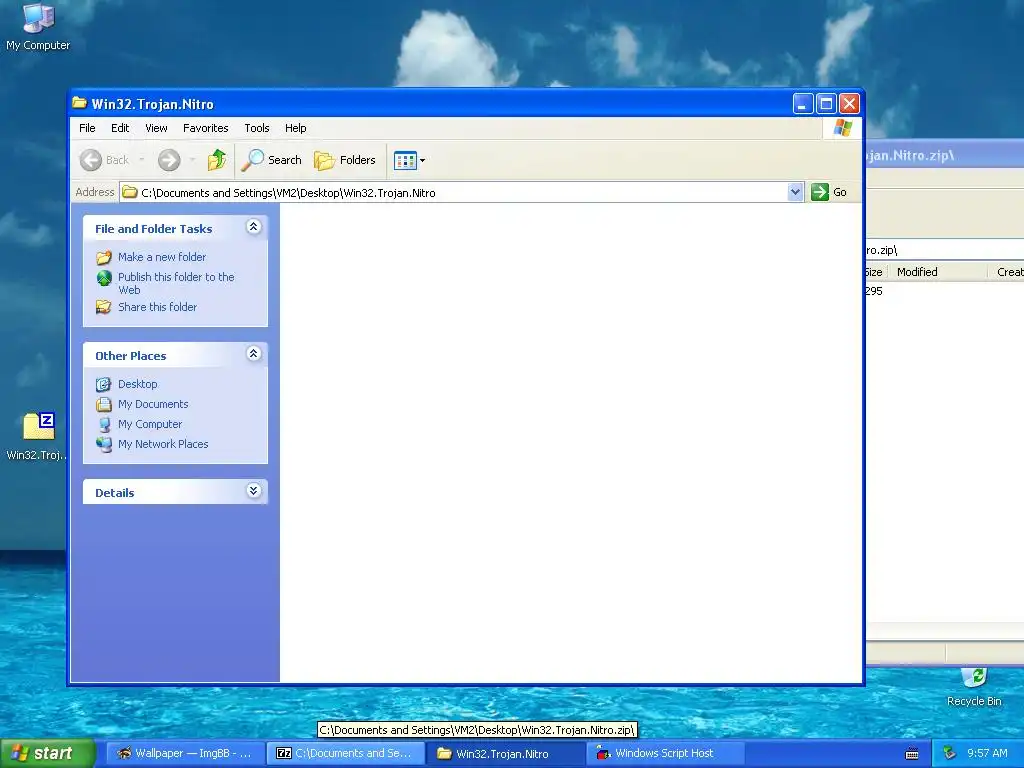The width and height of the screenshot is (1024, 768).
Task: Minimize the Win32.Trojan.Nitro window
Action: pos(803,104)
